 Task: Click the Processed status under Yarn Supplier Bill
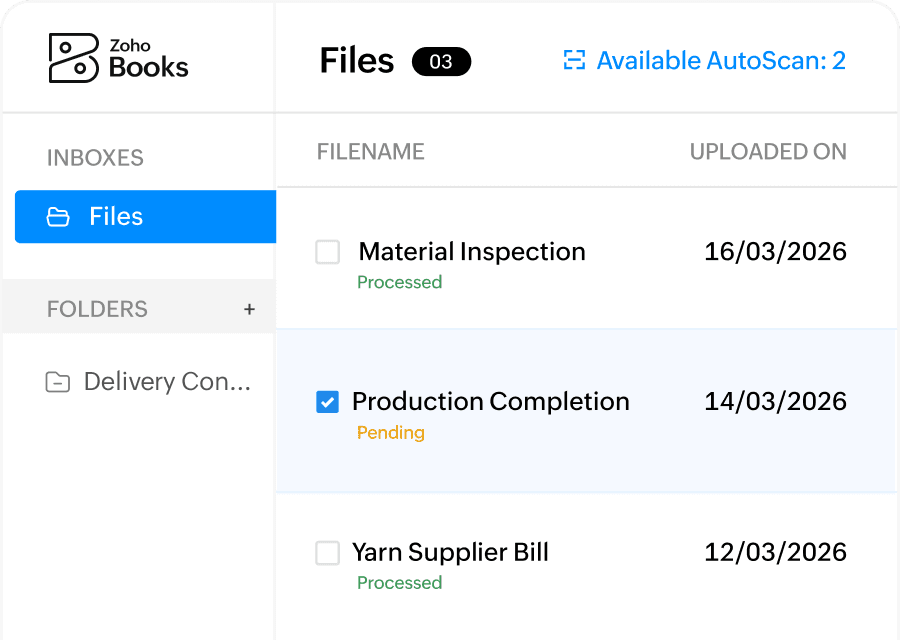[399, 583]
